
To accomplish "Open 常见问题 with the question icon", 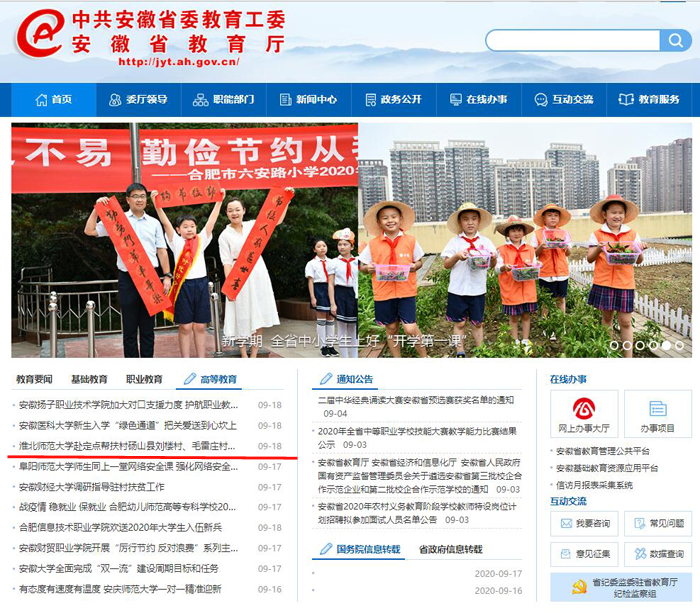I will pos(657,523).
